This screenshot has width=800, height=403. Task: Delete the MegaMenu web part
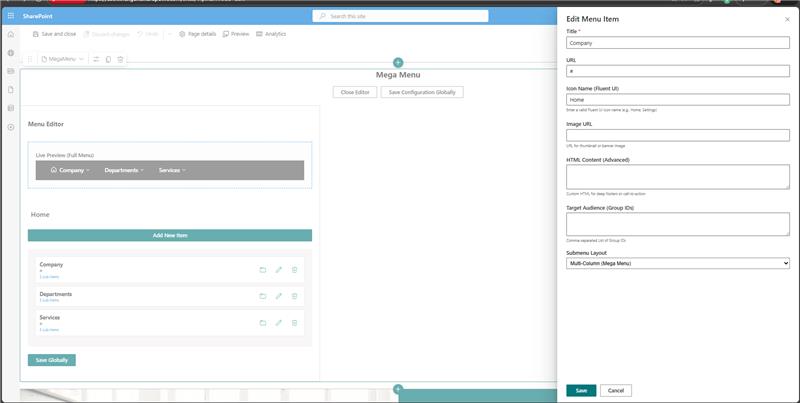click(121, 59)
